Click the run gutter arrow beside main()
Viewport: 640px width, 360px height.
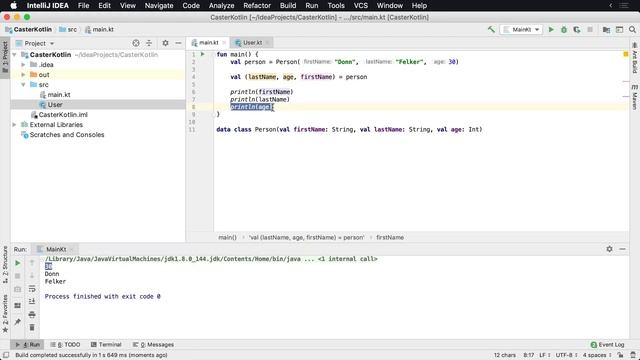pyautogui.click(x=202, y=54)
